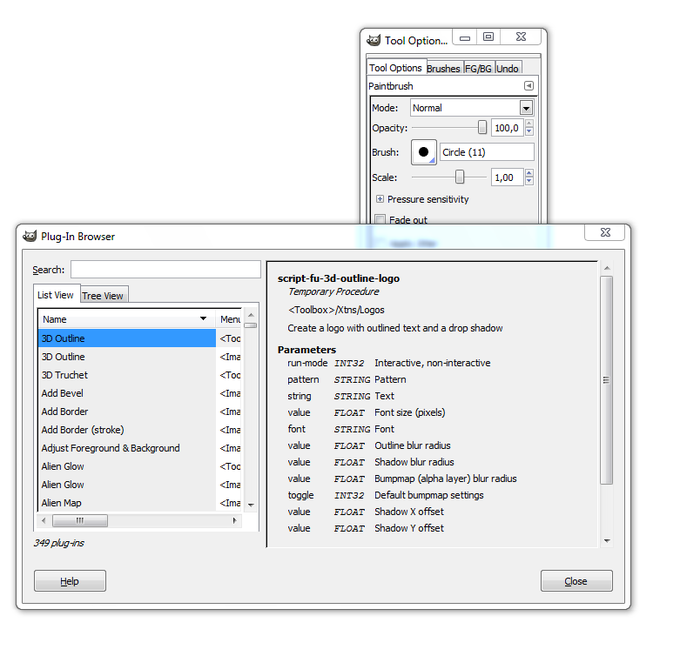The image size is (680, 656).
Task: Minimize the Tool Options window
Action: click(x=465, y=37)
